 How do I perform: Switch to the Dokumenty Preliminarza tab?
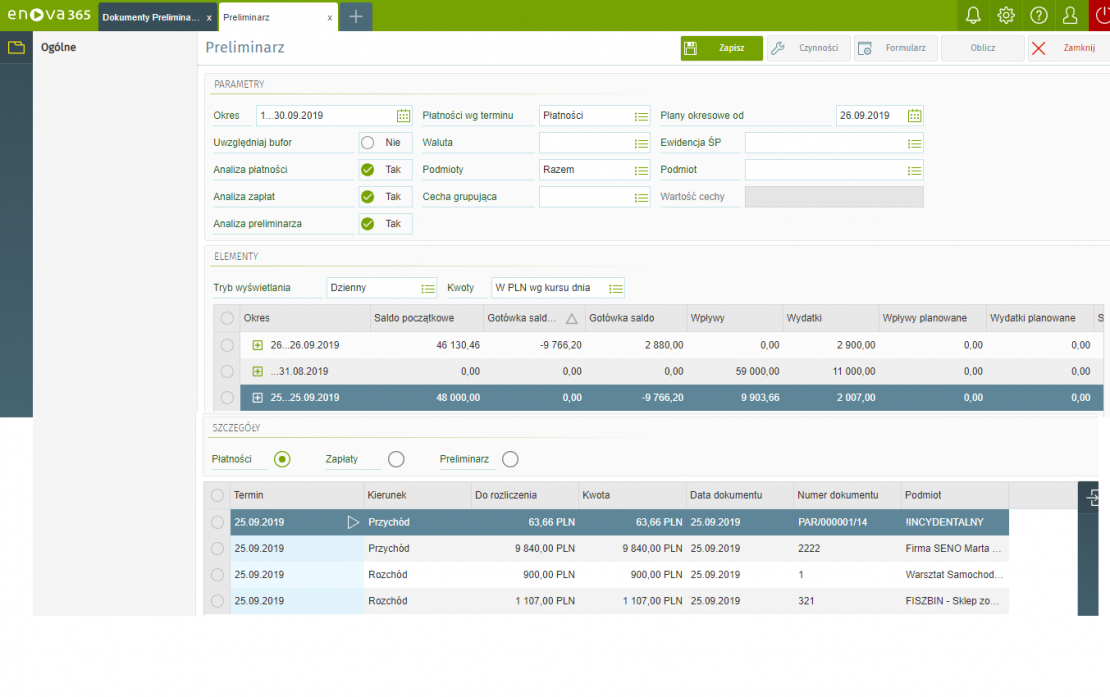tap(150, 17)
